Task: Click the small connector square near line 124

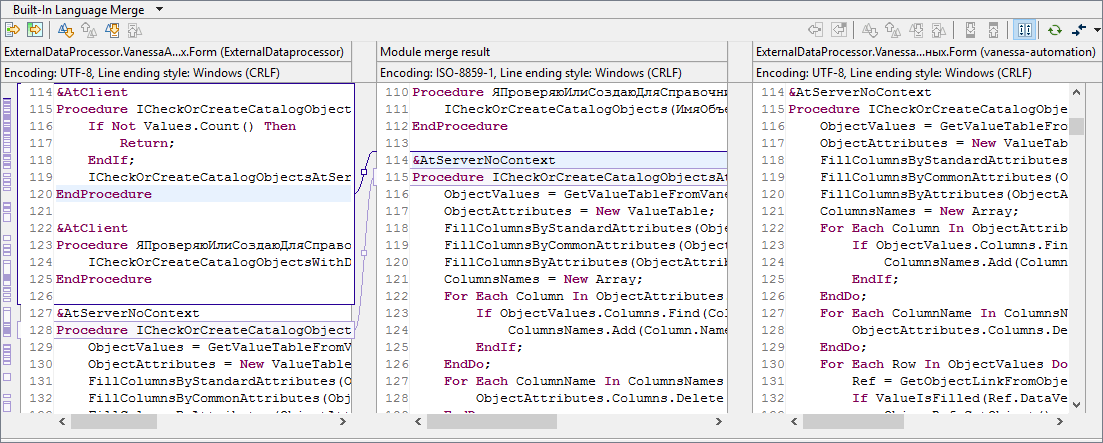Action: point(364,254)
